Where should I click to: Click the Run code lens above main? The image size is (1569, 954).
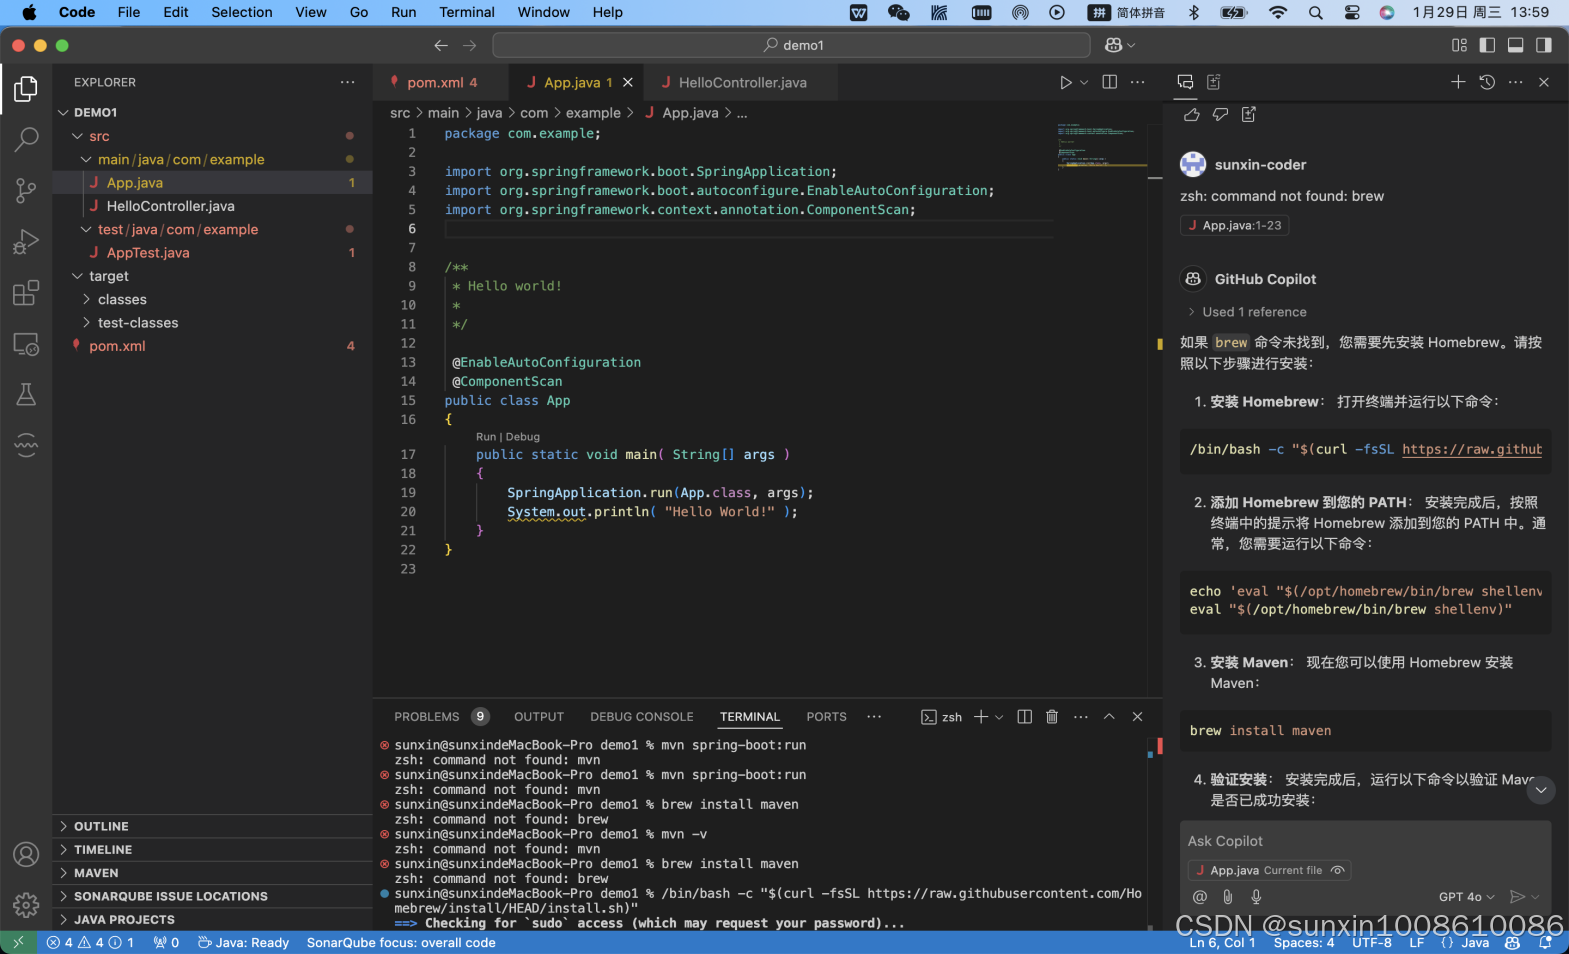(485, 437)
